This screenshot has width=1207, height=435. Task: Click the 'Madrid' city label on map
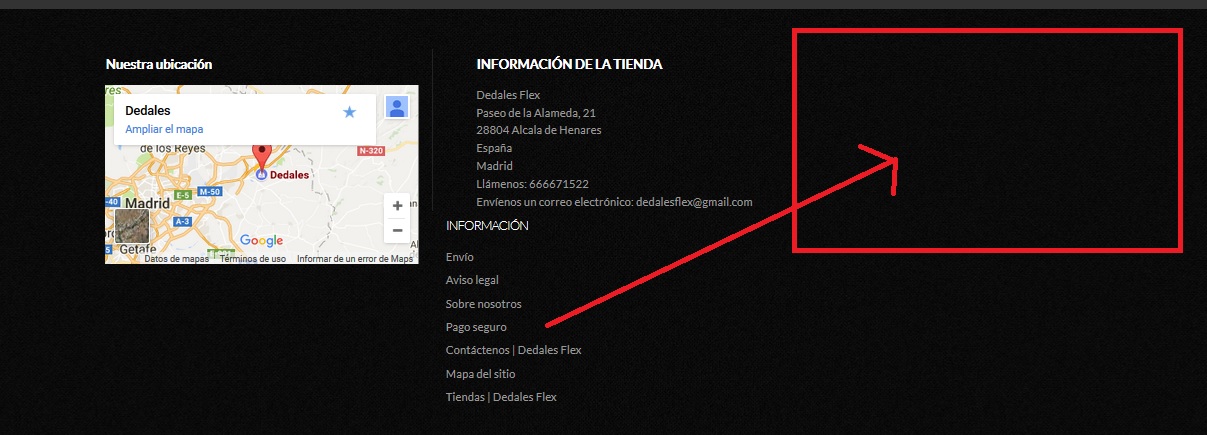pos(146,202)
